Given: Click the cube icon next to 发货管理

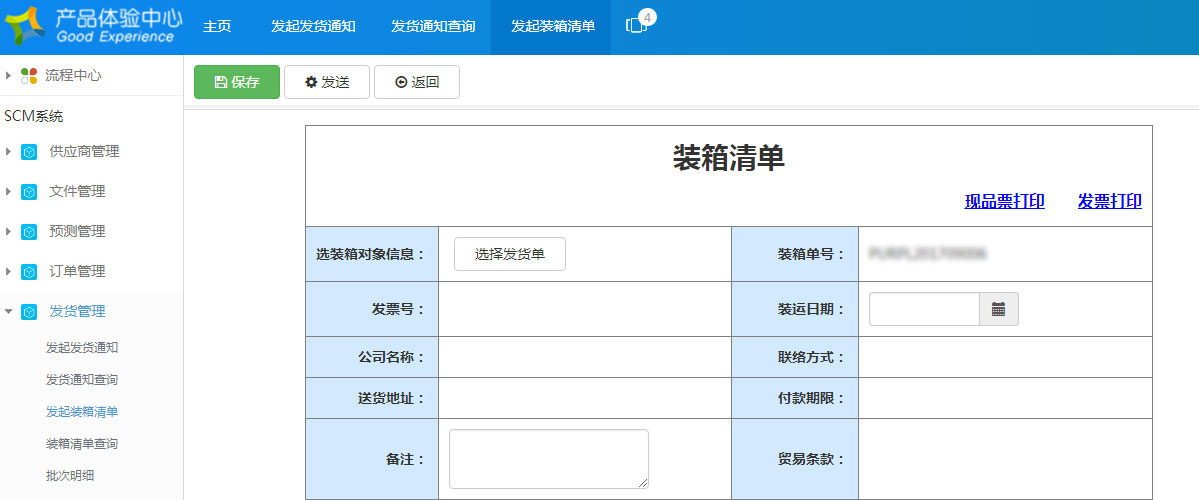Looking at the screenshot, I should (x=29, y=311).
